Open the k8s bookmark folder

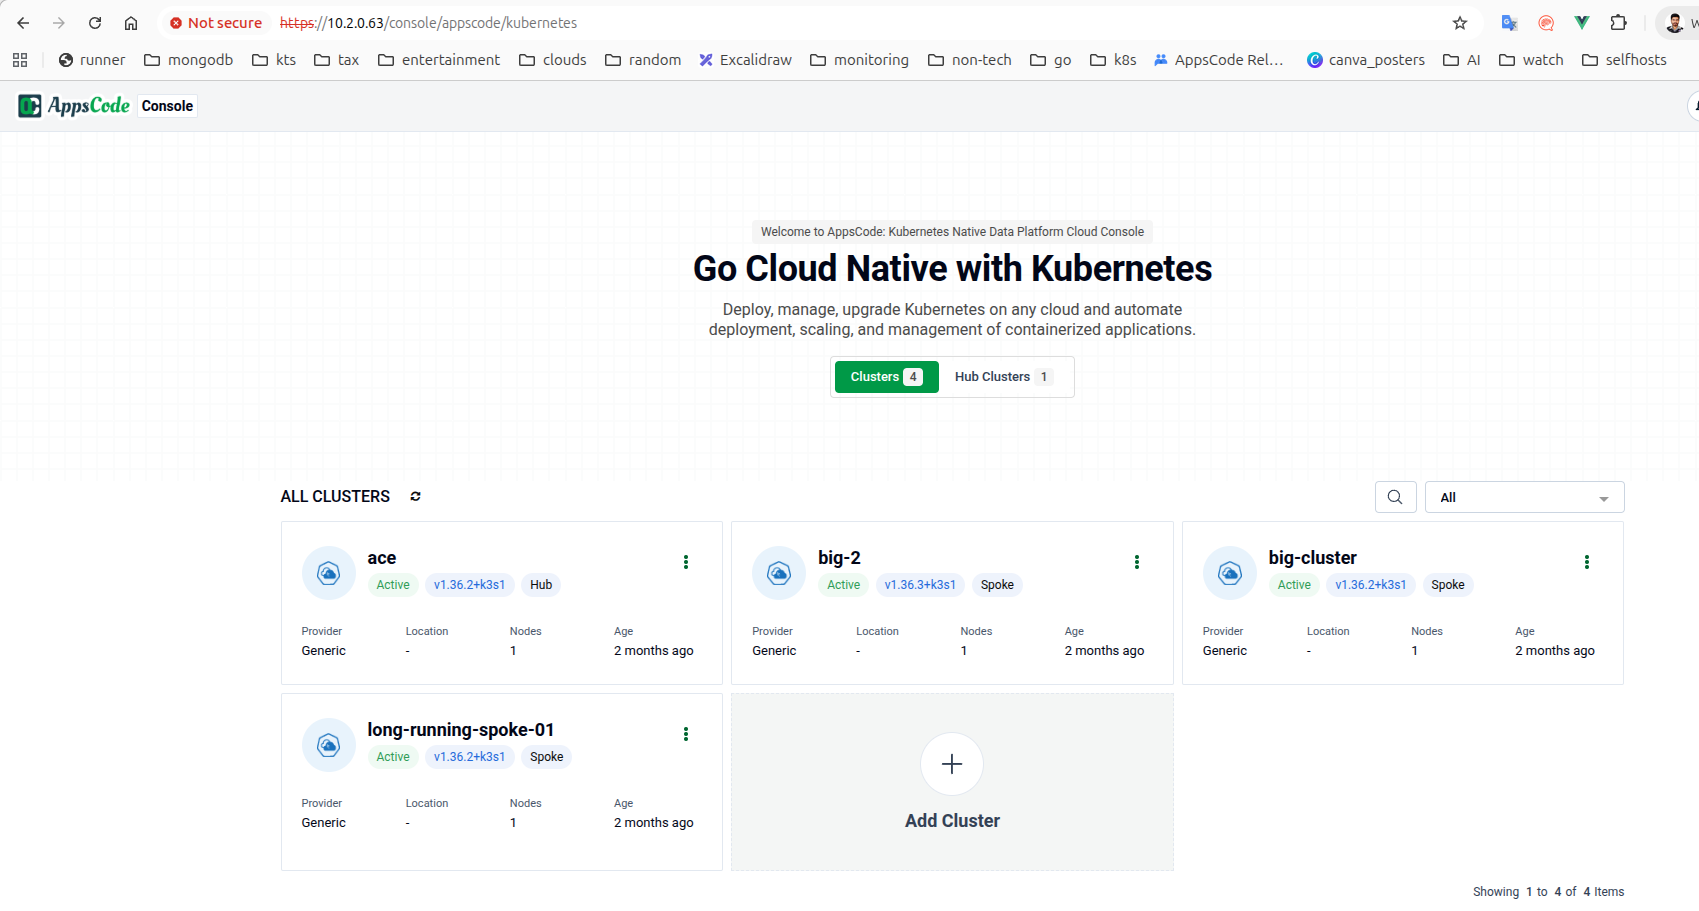pos(1113,60)
